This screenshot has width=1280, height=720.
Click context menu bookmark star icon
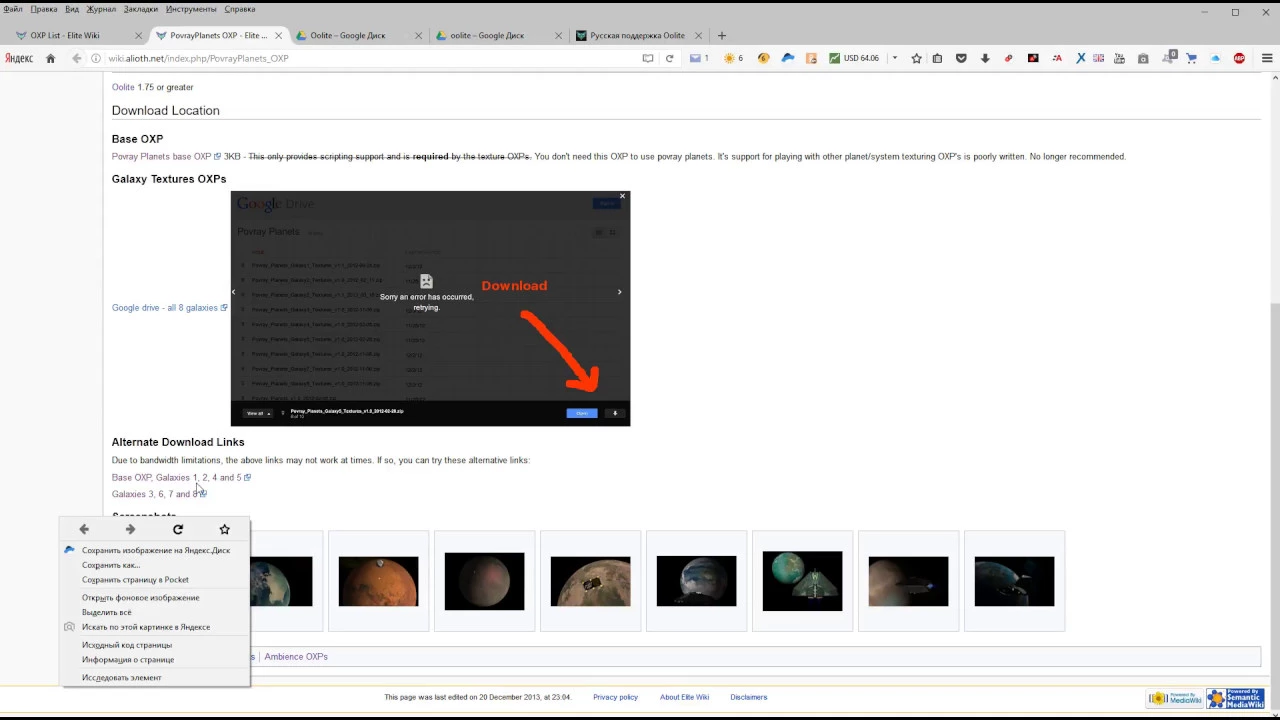point(224,529)
